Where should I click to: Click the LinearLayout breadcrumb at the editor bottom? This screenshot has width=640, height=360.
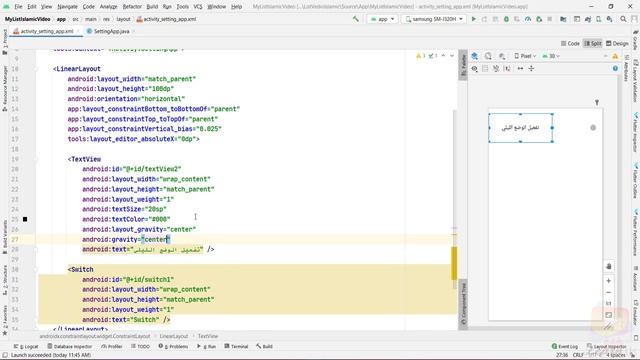174,336
